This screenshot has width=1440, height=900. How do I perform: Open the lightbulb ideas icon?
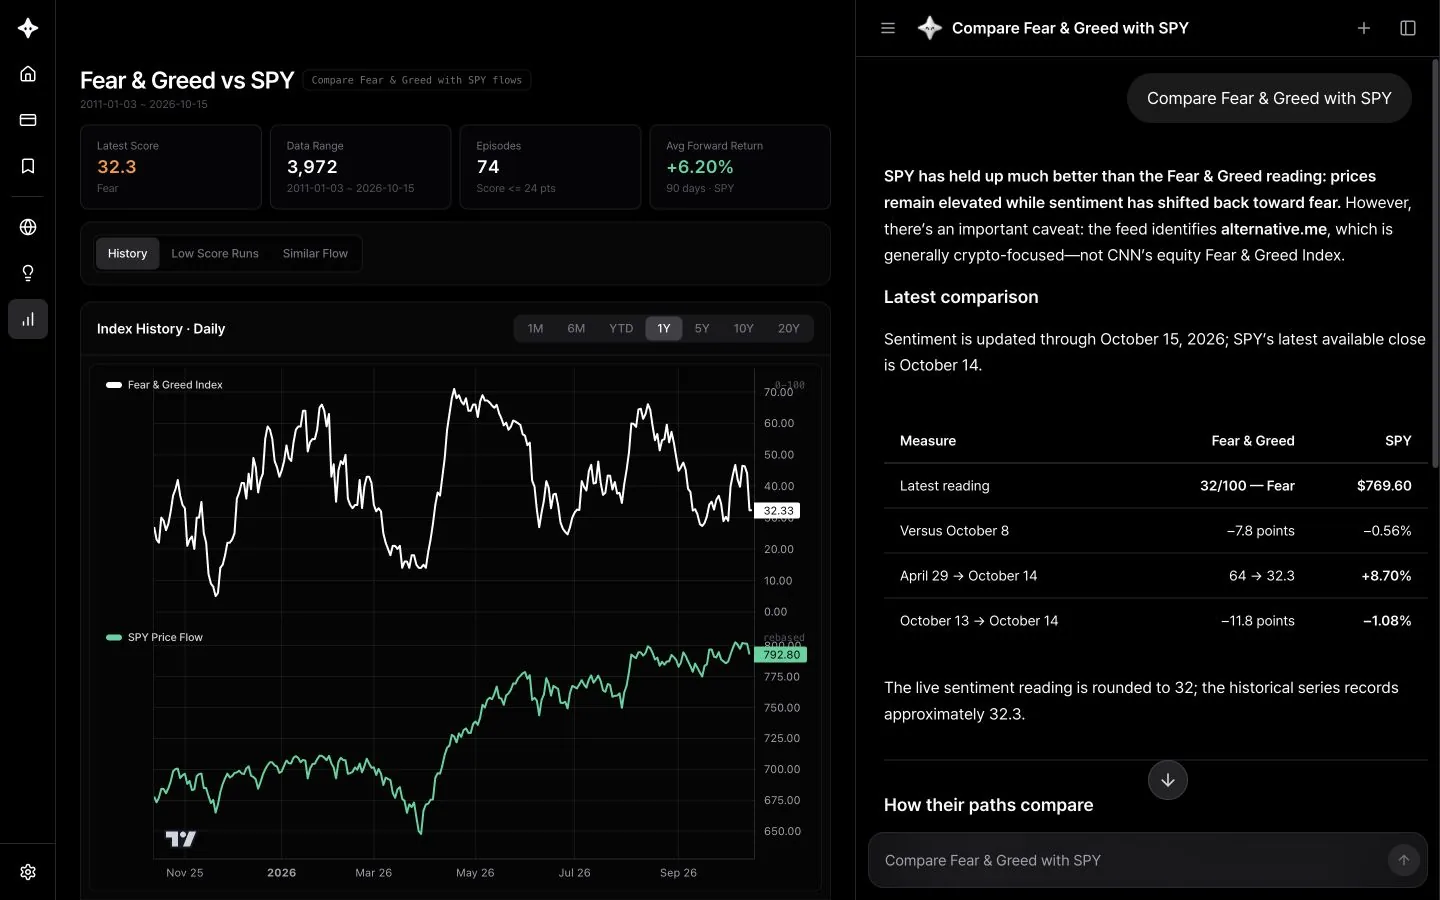point(28,273)
